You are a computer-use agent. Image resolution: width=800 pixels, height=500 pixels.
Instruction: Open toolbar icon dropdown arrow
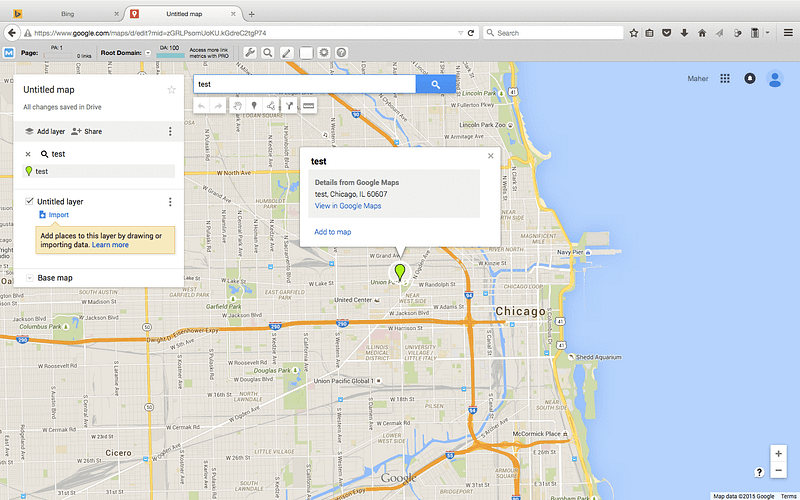767,33
